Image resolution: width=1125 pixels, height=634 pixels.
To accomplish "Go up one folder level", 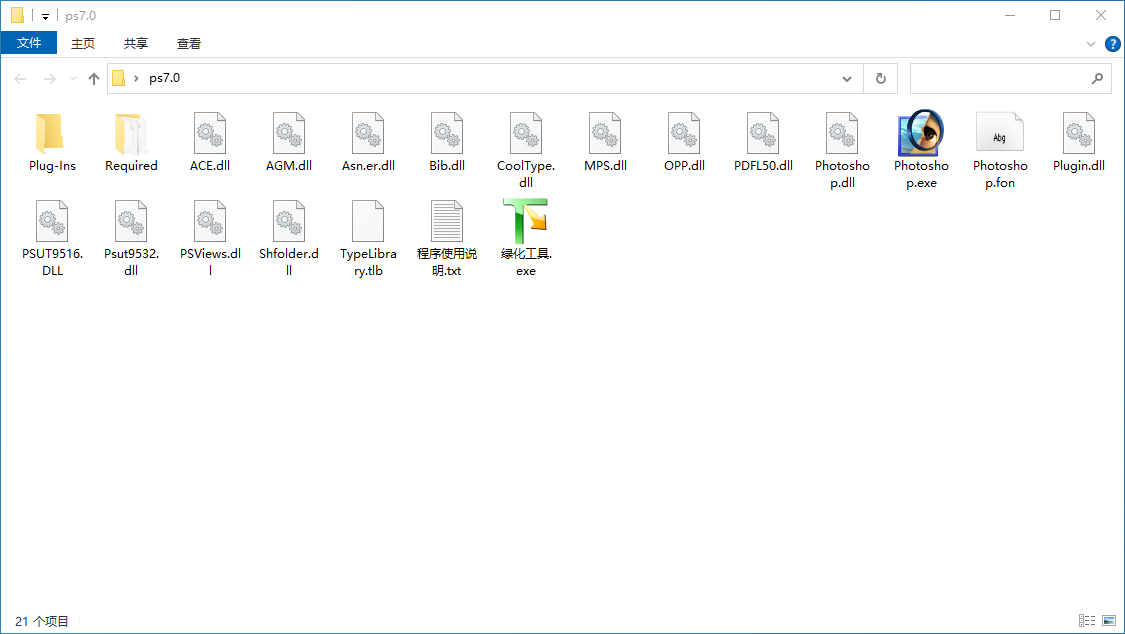I will pos(93,78).
